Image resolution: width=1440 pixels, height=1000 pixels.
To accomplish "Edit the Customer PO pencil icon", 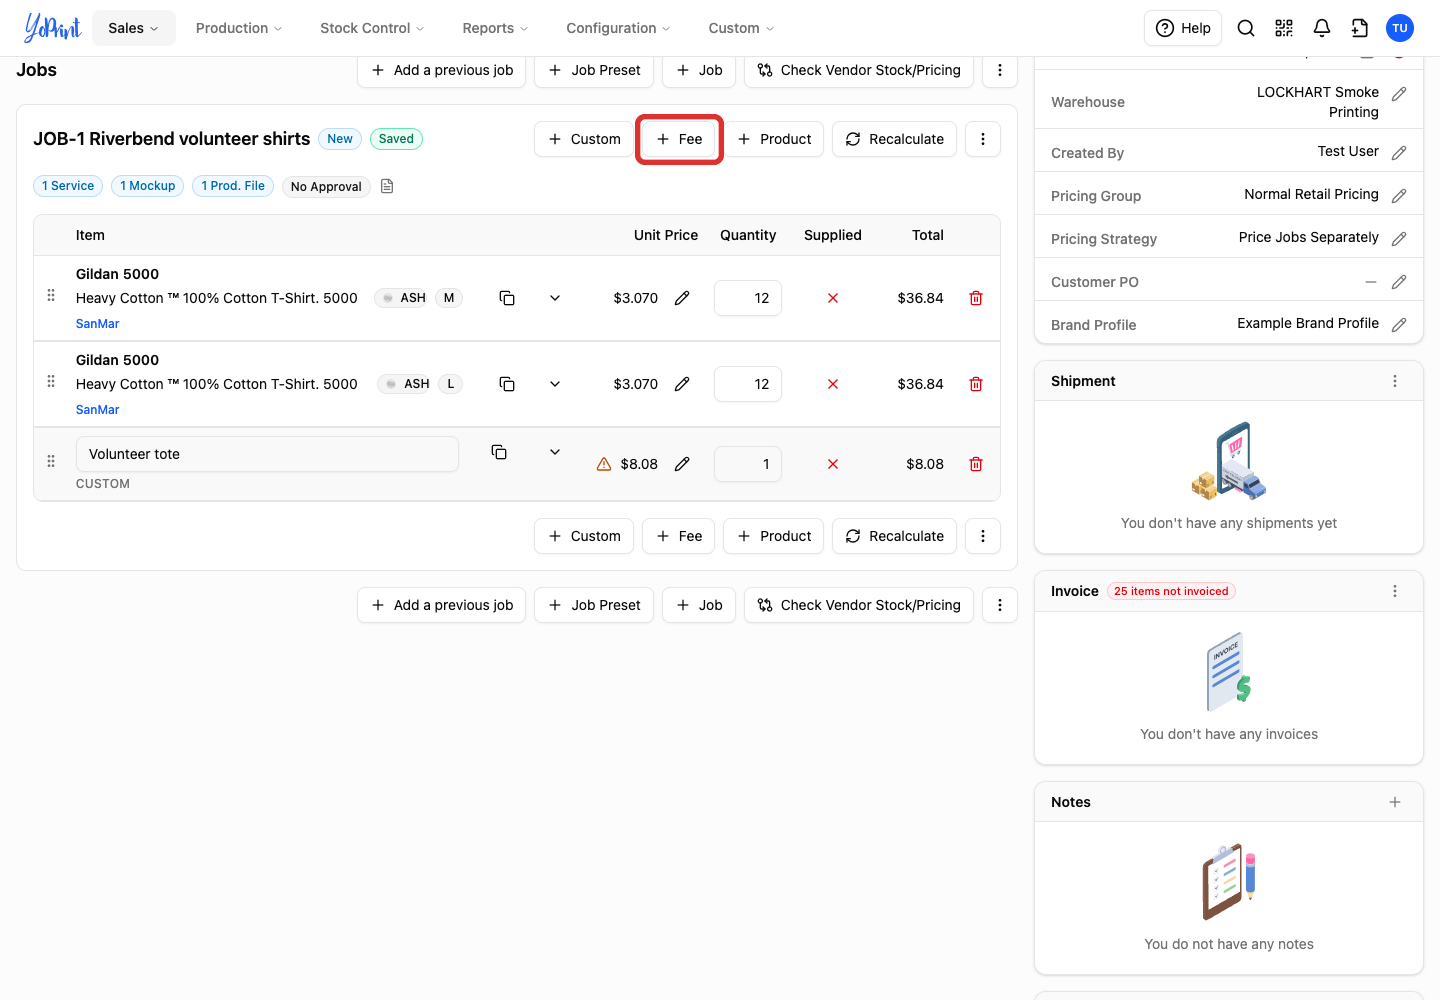I will [x=1399, y=281].
